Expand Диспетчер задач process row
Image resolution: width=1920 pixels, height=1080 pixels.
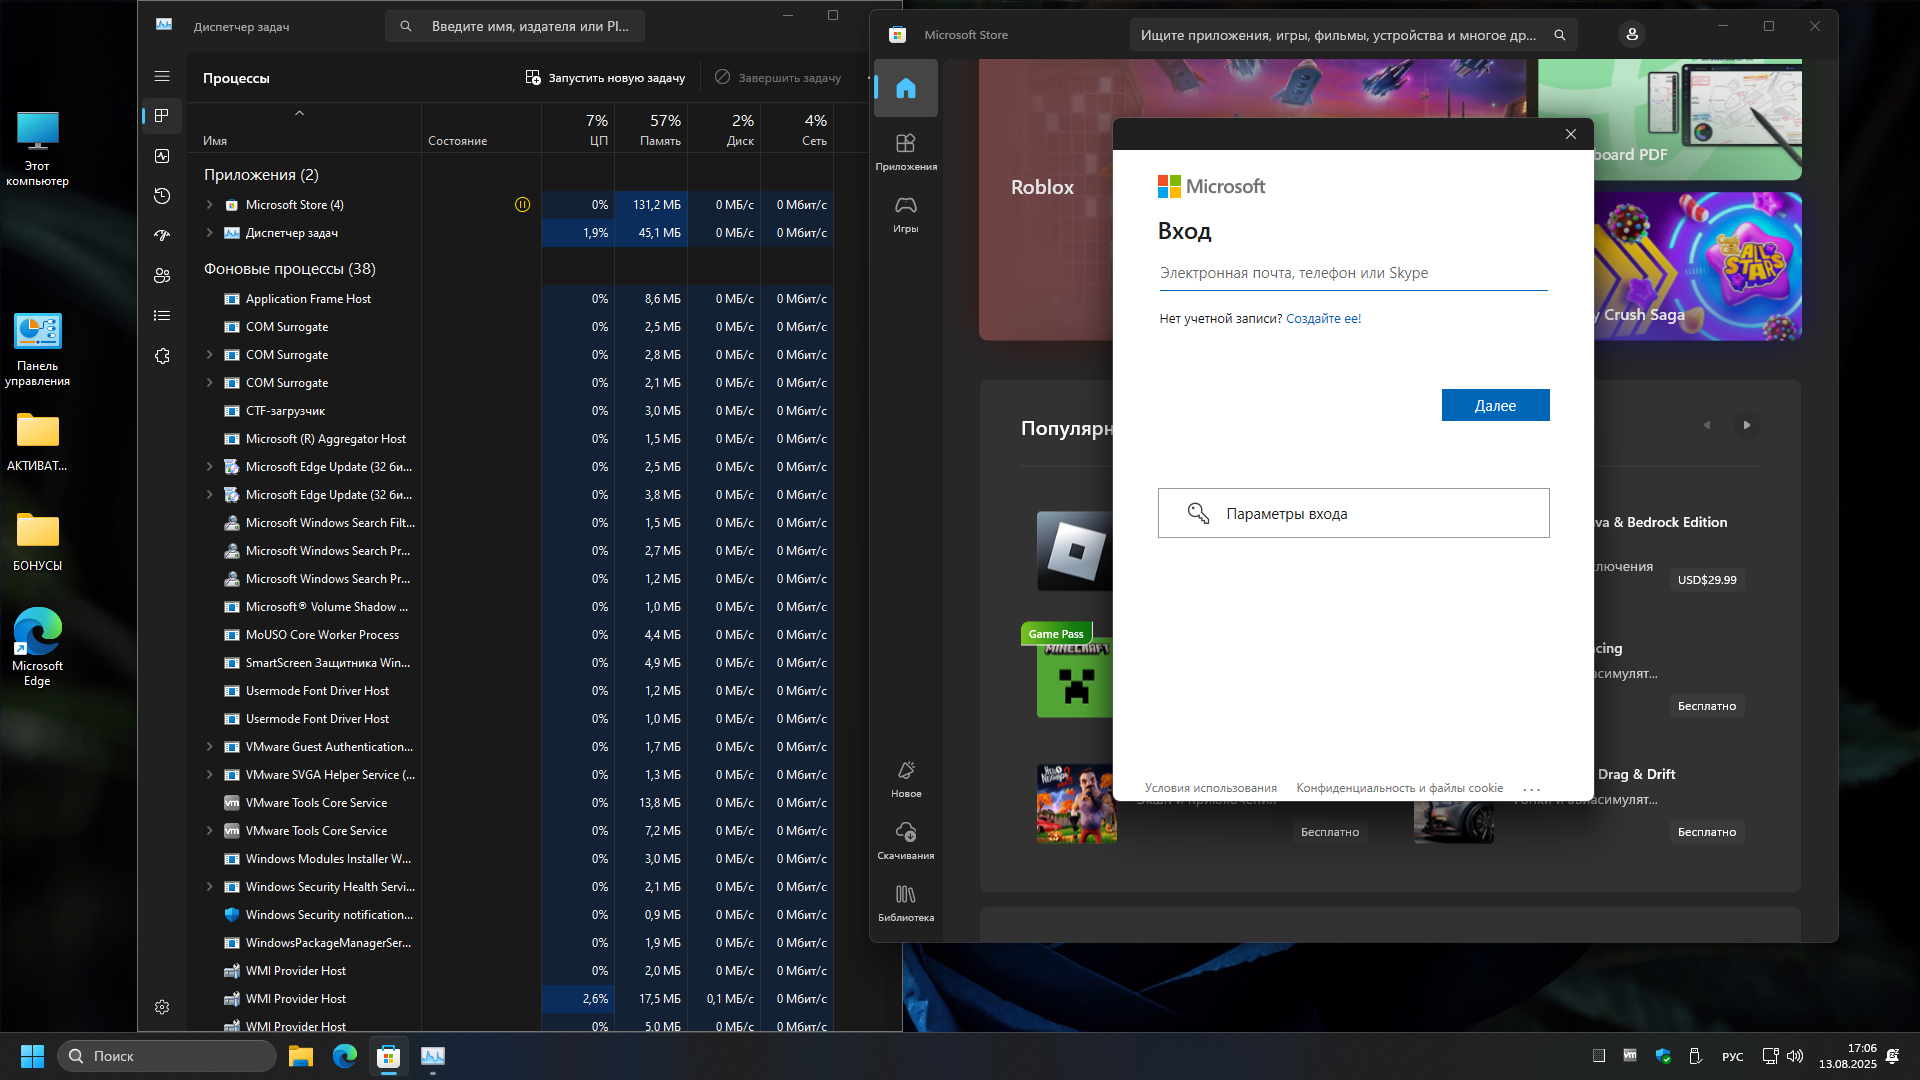(x=209, y=233)
